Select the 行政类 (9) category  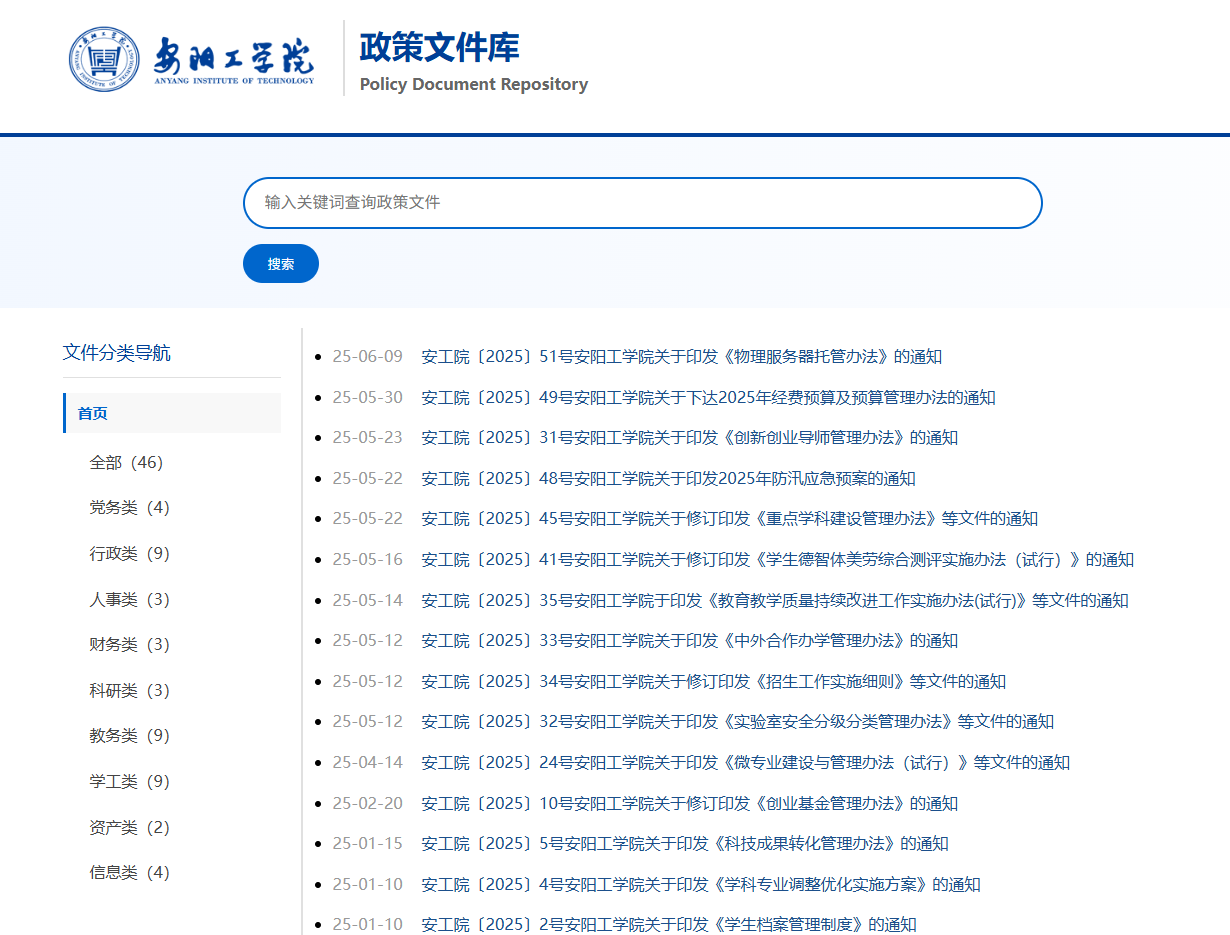[129, 553]
